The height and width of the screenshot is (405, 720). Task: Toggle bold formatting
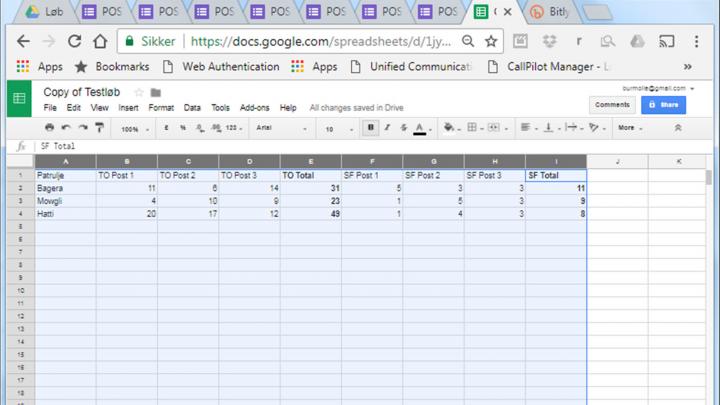(371, 128)
